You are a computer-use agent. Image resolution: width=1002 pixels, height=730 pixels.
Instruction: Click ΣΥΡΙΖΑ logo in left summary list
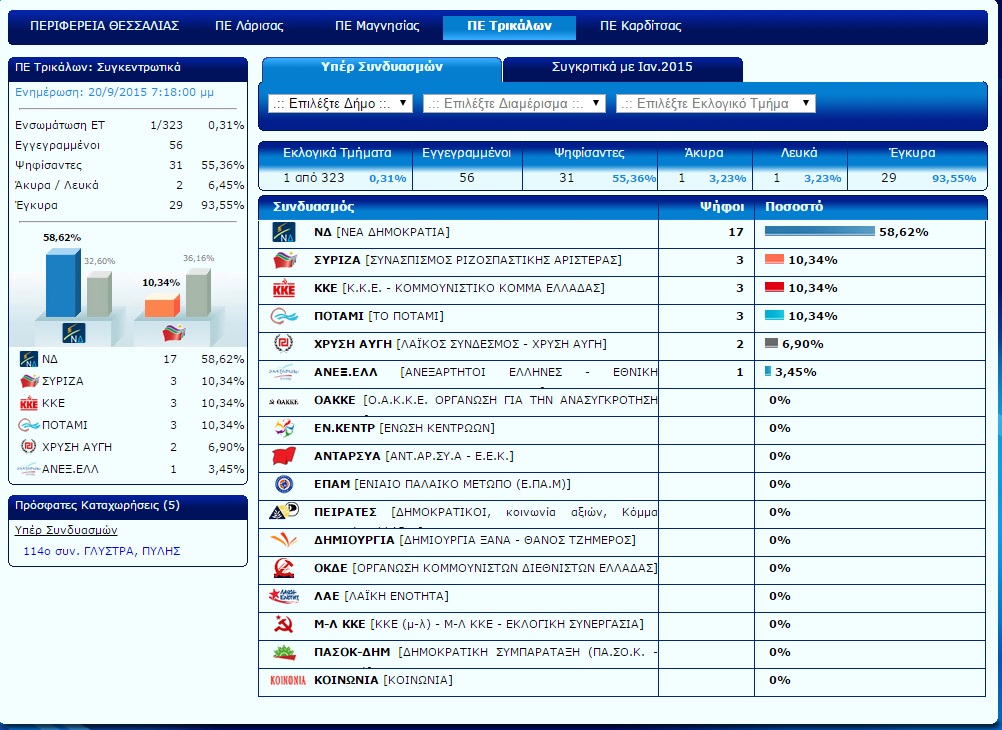(x=29, y=381)
